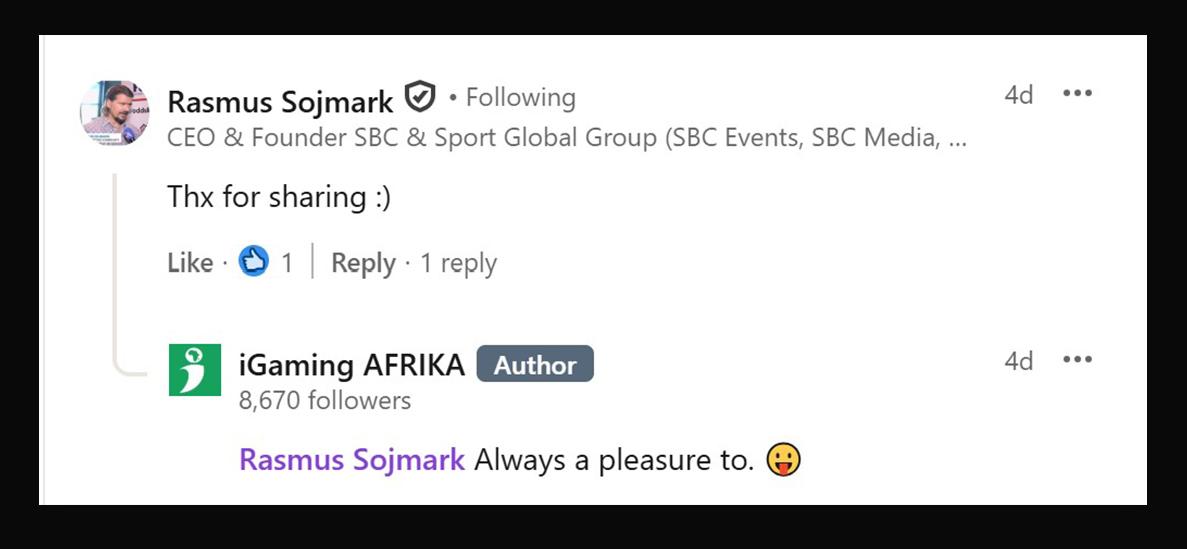Image resolution: width=1187 pixels, height=549 pixels.
Task: Click the timestamp on iGaming AFRIKA's reply
Action: click(x=1018, y=361)
